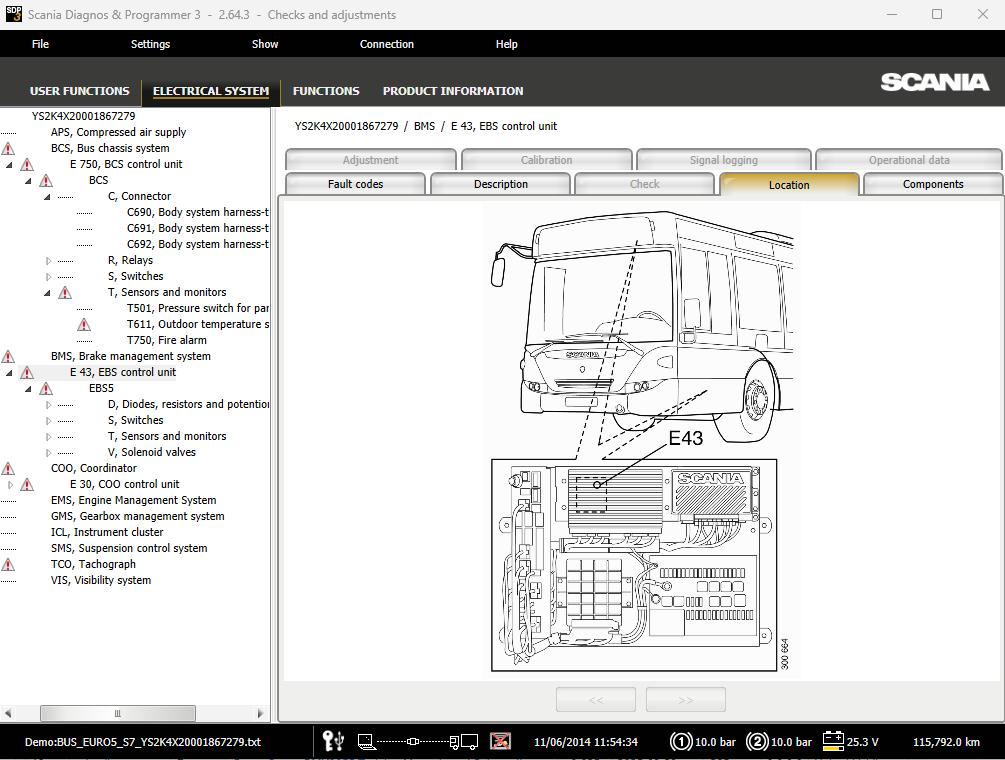Open the Fault codes tab
The image size is (1005, 760).
(x=355, y=184)
